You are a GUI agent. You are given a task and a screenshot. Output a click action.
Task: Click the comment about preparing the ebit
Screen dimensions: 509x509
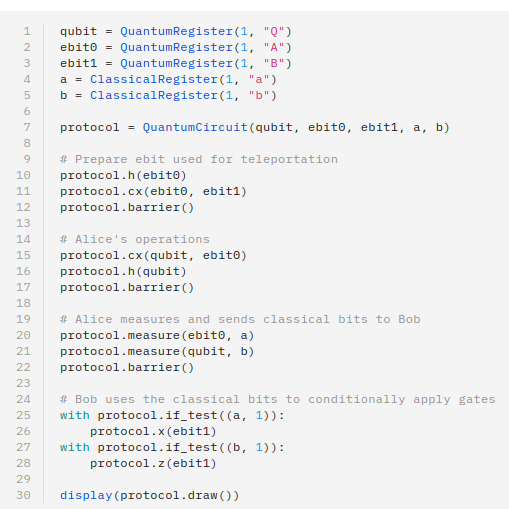(x=199, y=159)
